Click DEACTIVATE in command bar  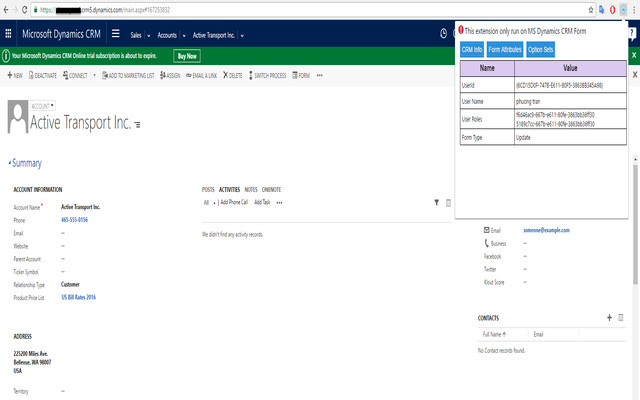coord(43,76)
